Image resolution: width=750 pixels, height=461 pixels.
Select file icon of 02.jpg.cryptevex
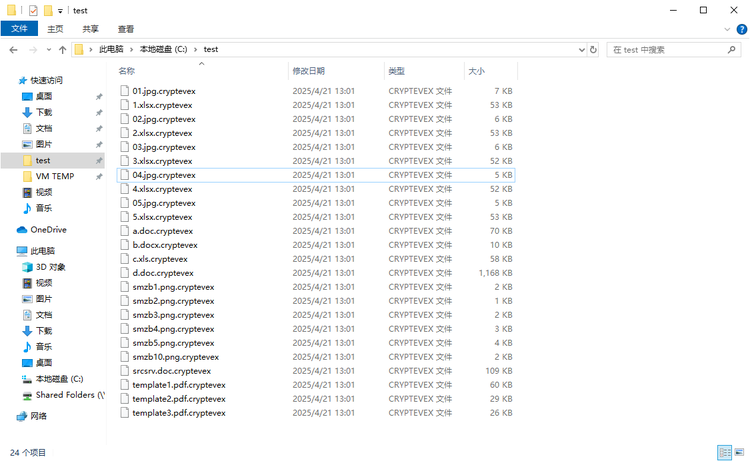pos(124,119)
